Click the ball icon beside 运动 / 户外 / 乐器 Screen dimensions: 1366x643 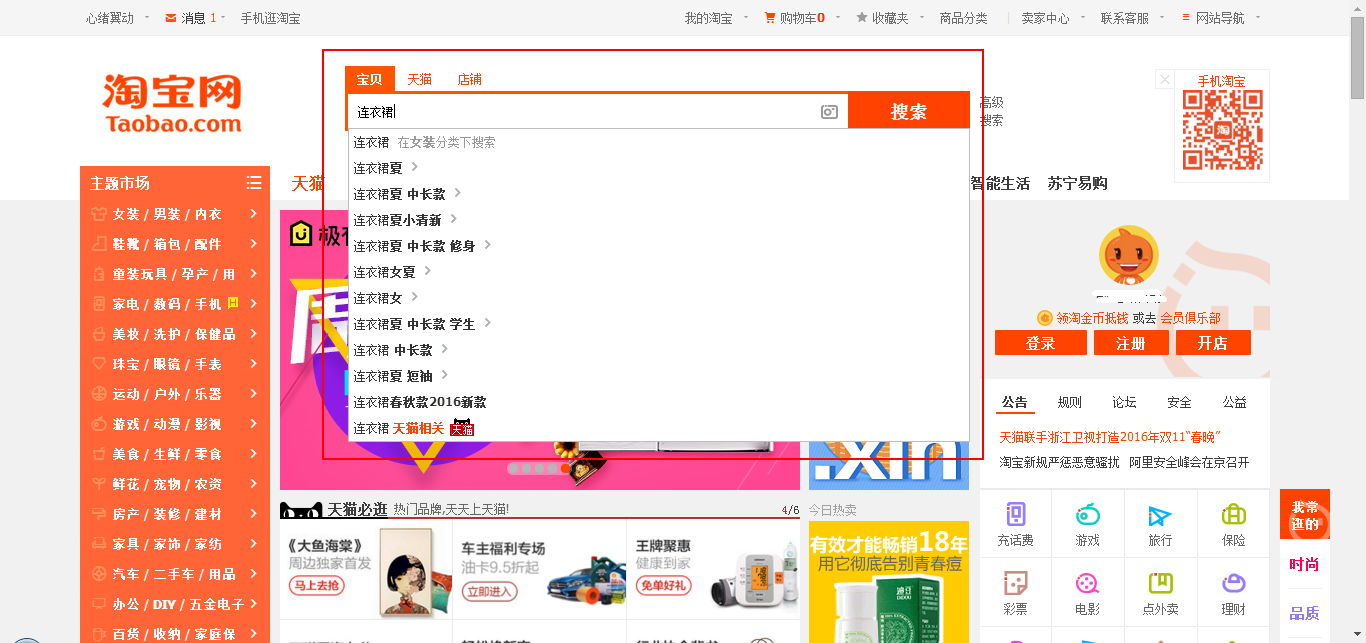(99, 394)
